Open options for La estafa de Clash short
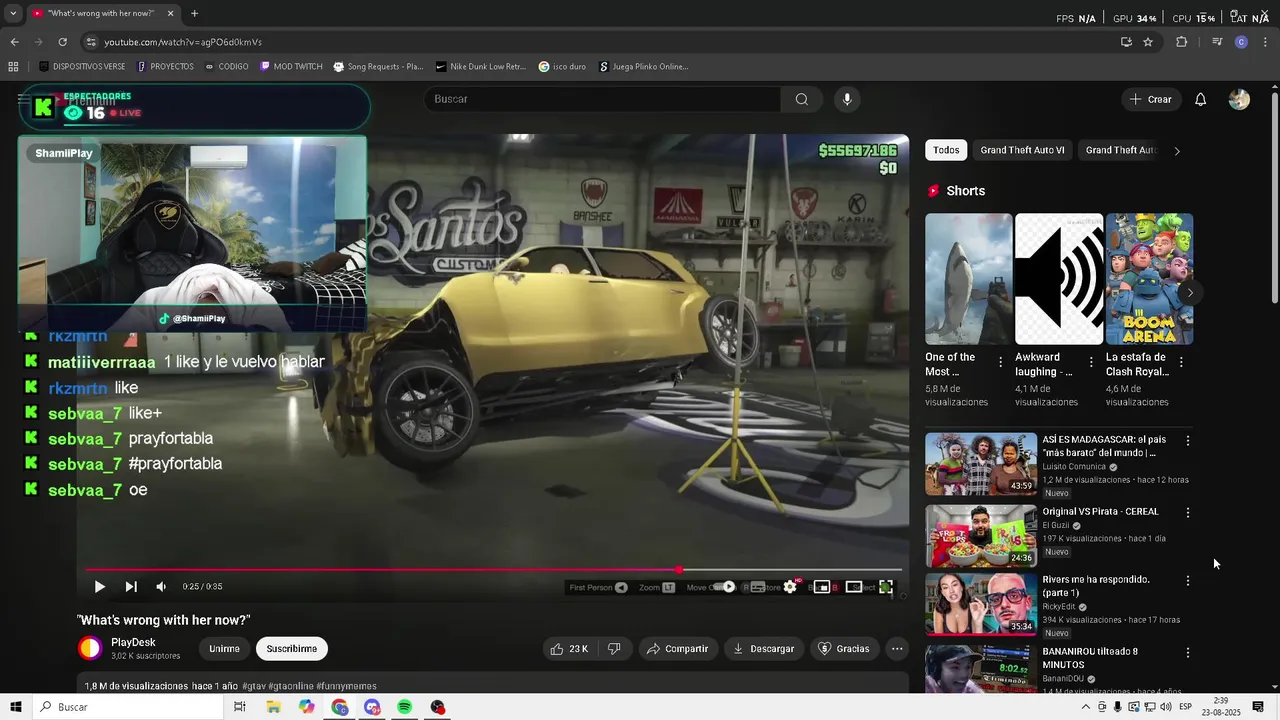 (x=1181, y=363)
